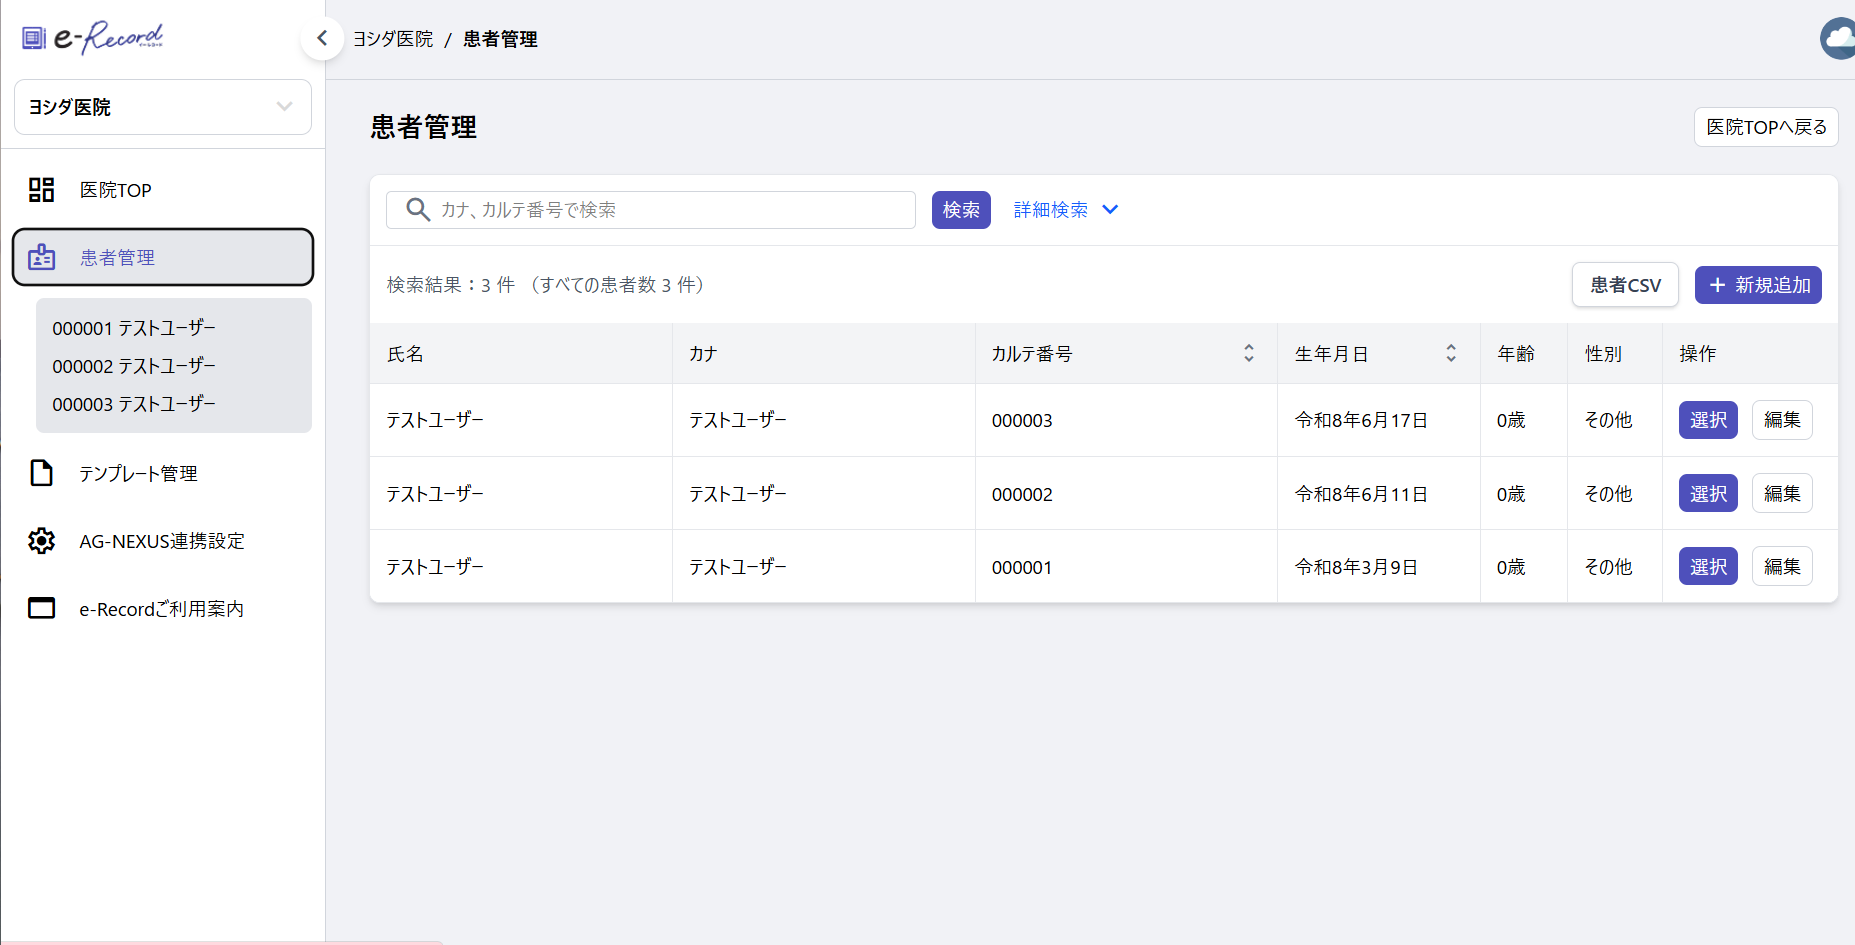Open sidebar patient 000001 テストユーザー
This screenshot has width=1855, height=945.
[x=134, y=328]
